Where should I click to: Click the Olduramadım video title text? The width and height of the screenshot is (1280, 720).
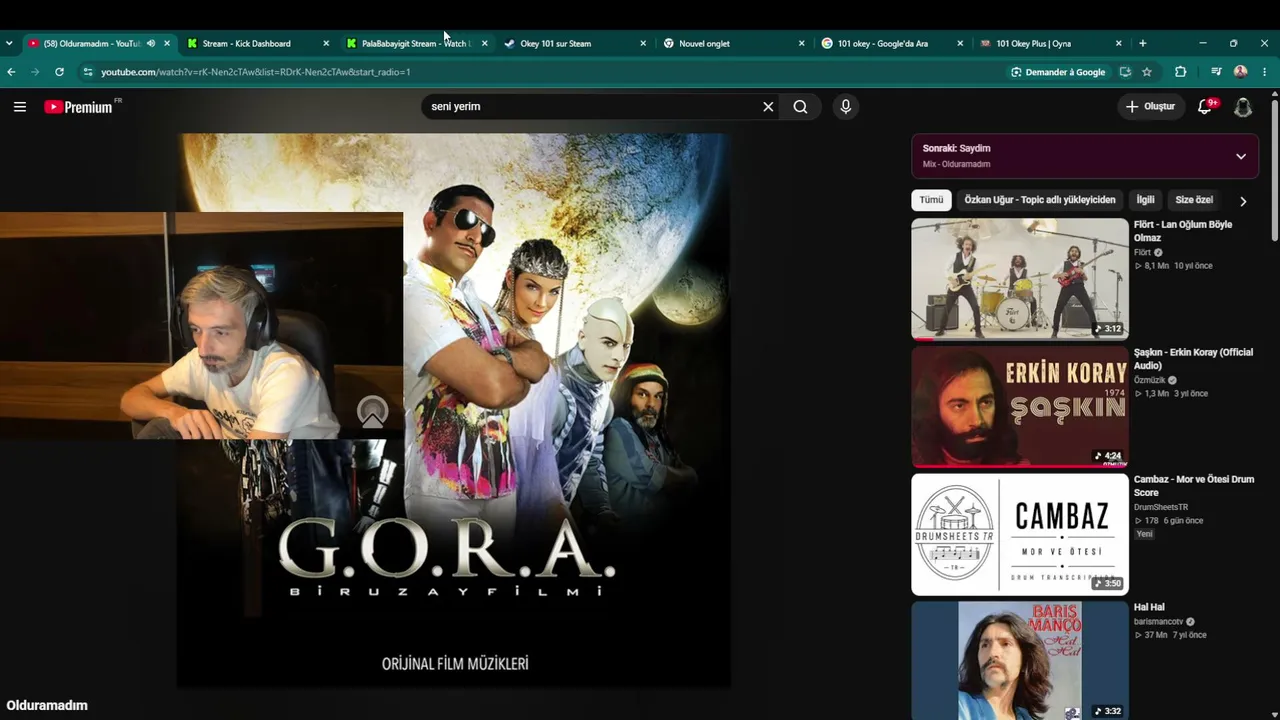point(47,705)
